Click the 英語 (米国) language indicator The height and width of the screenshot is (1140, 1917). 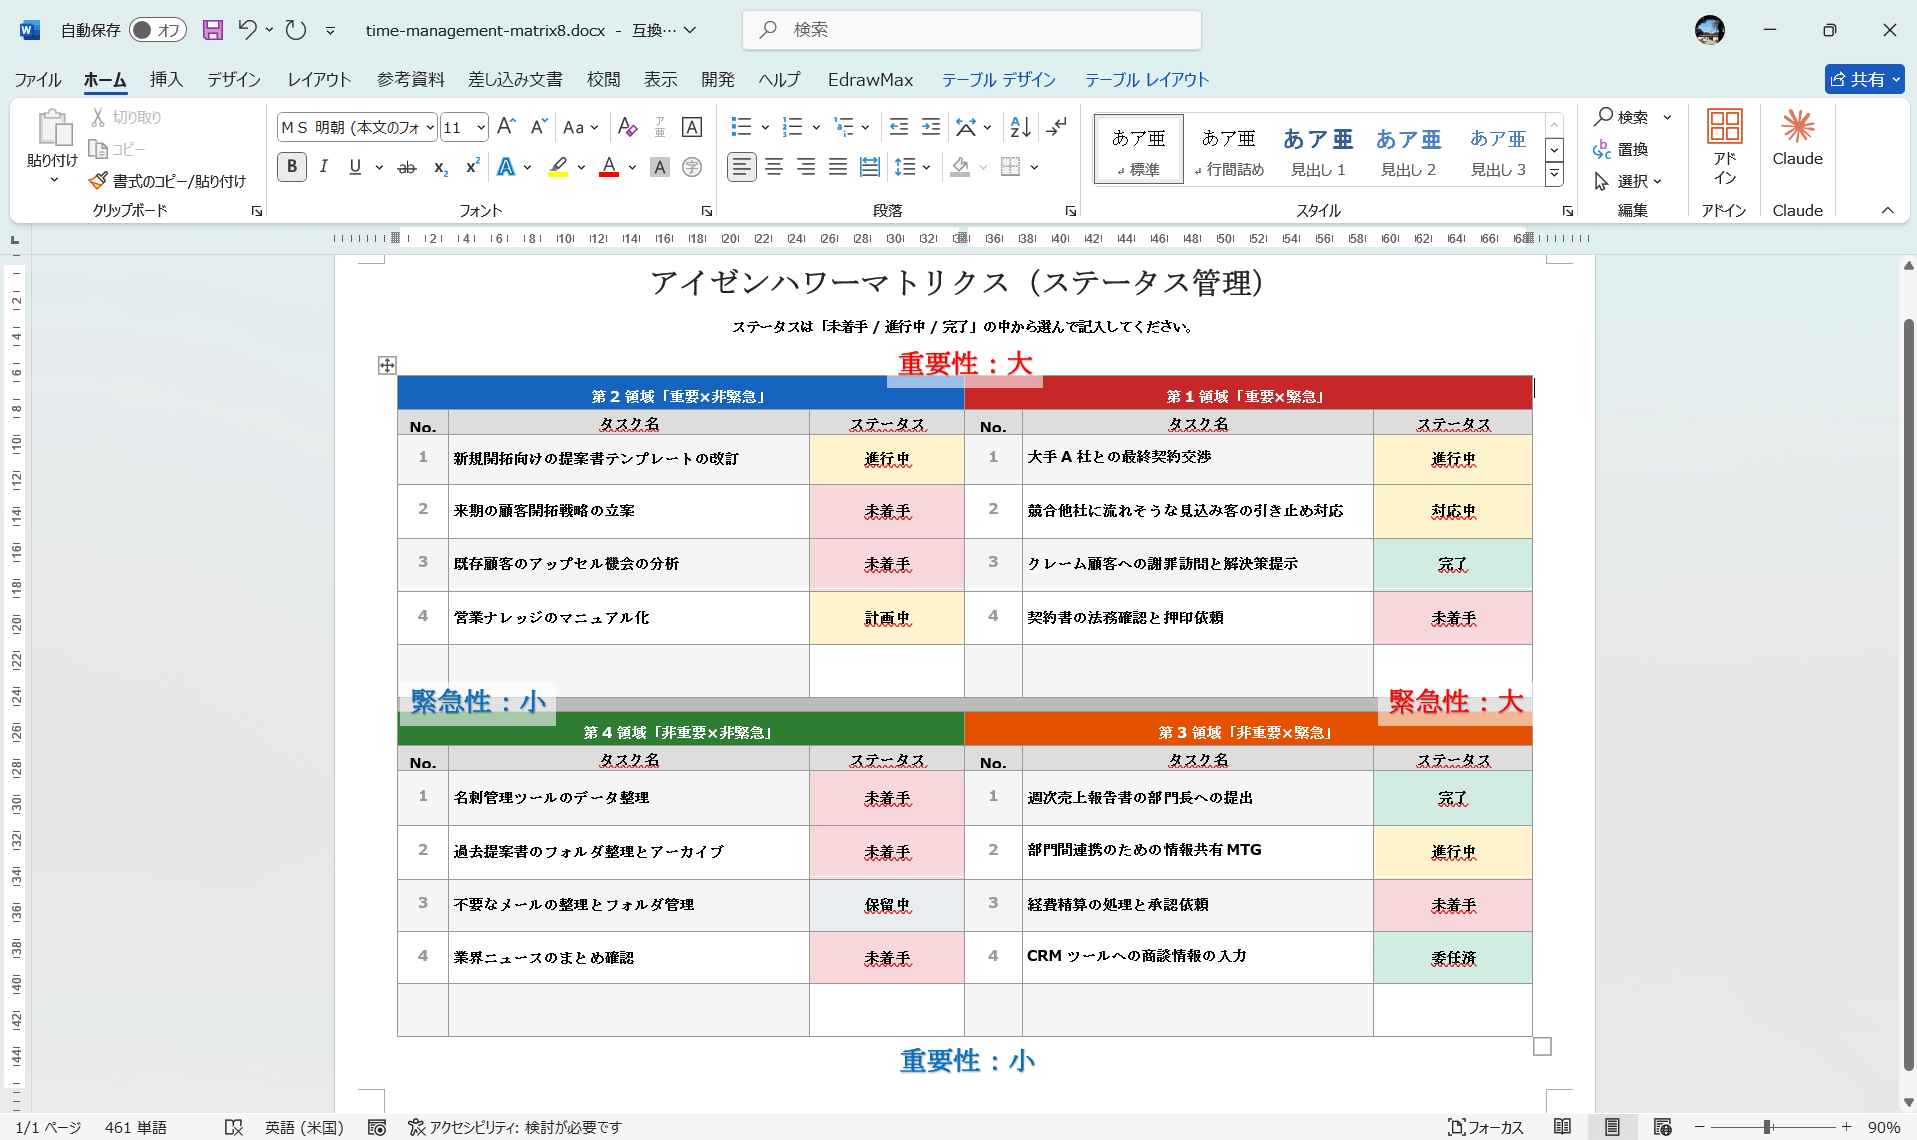(304, 1127)
